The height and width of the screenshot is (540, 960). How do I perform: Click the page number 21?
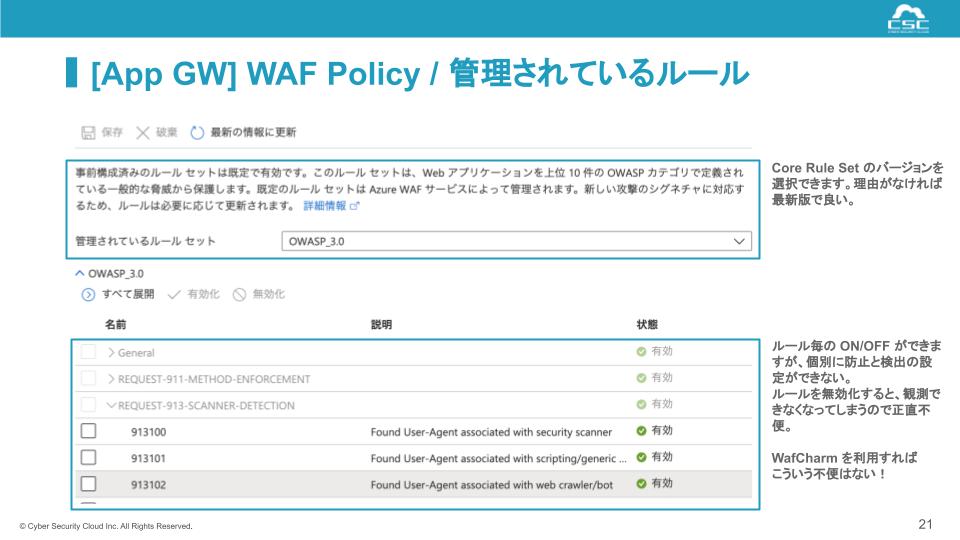point(925,524)
